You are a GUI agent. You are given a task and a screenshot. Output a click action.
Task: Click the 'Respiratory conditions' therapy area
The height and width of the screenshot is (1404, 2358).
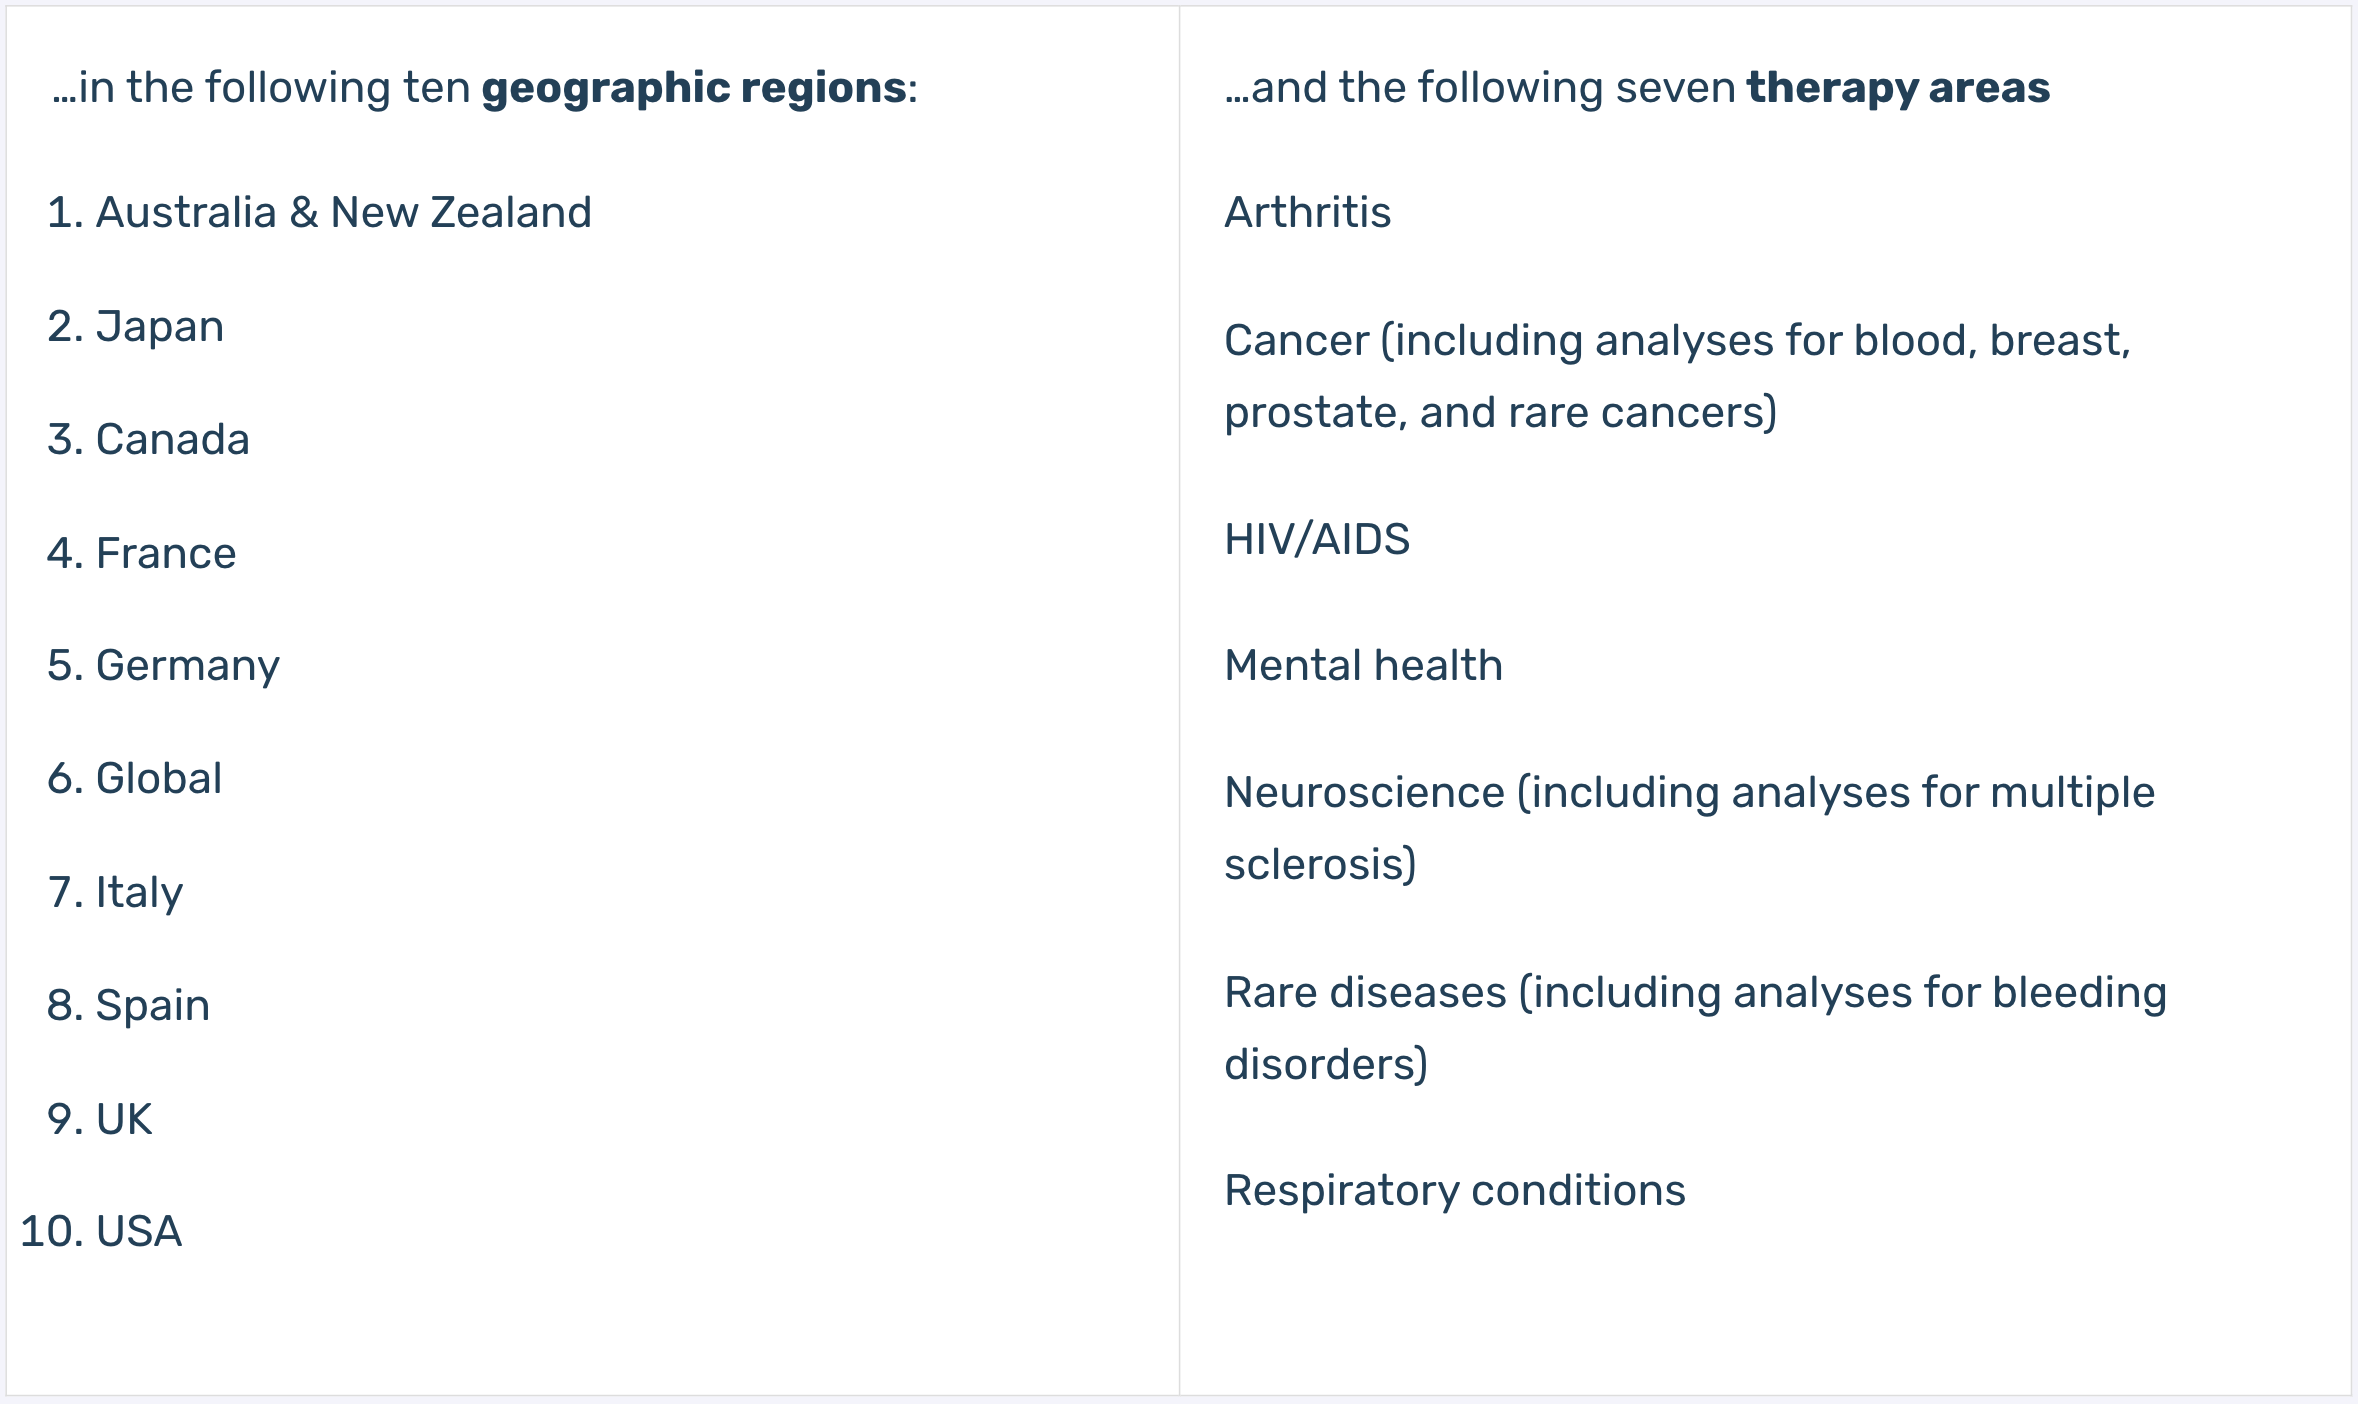[1455, 1191]
